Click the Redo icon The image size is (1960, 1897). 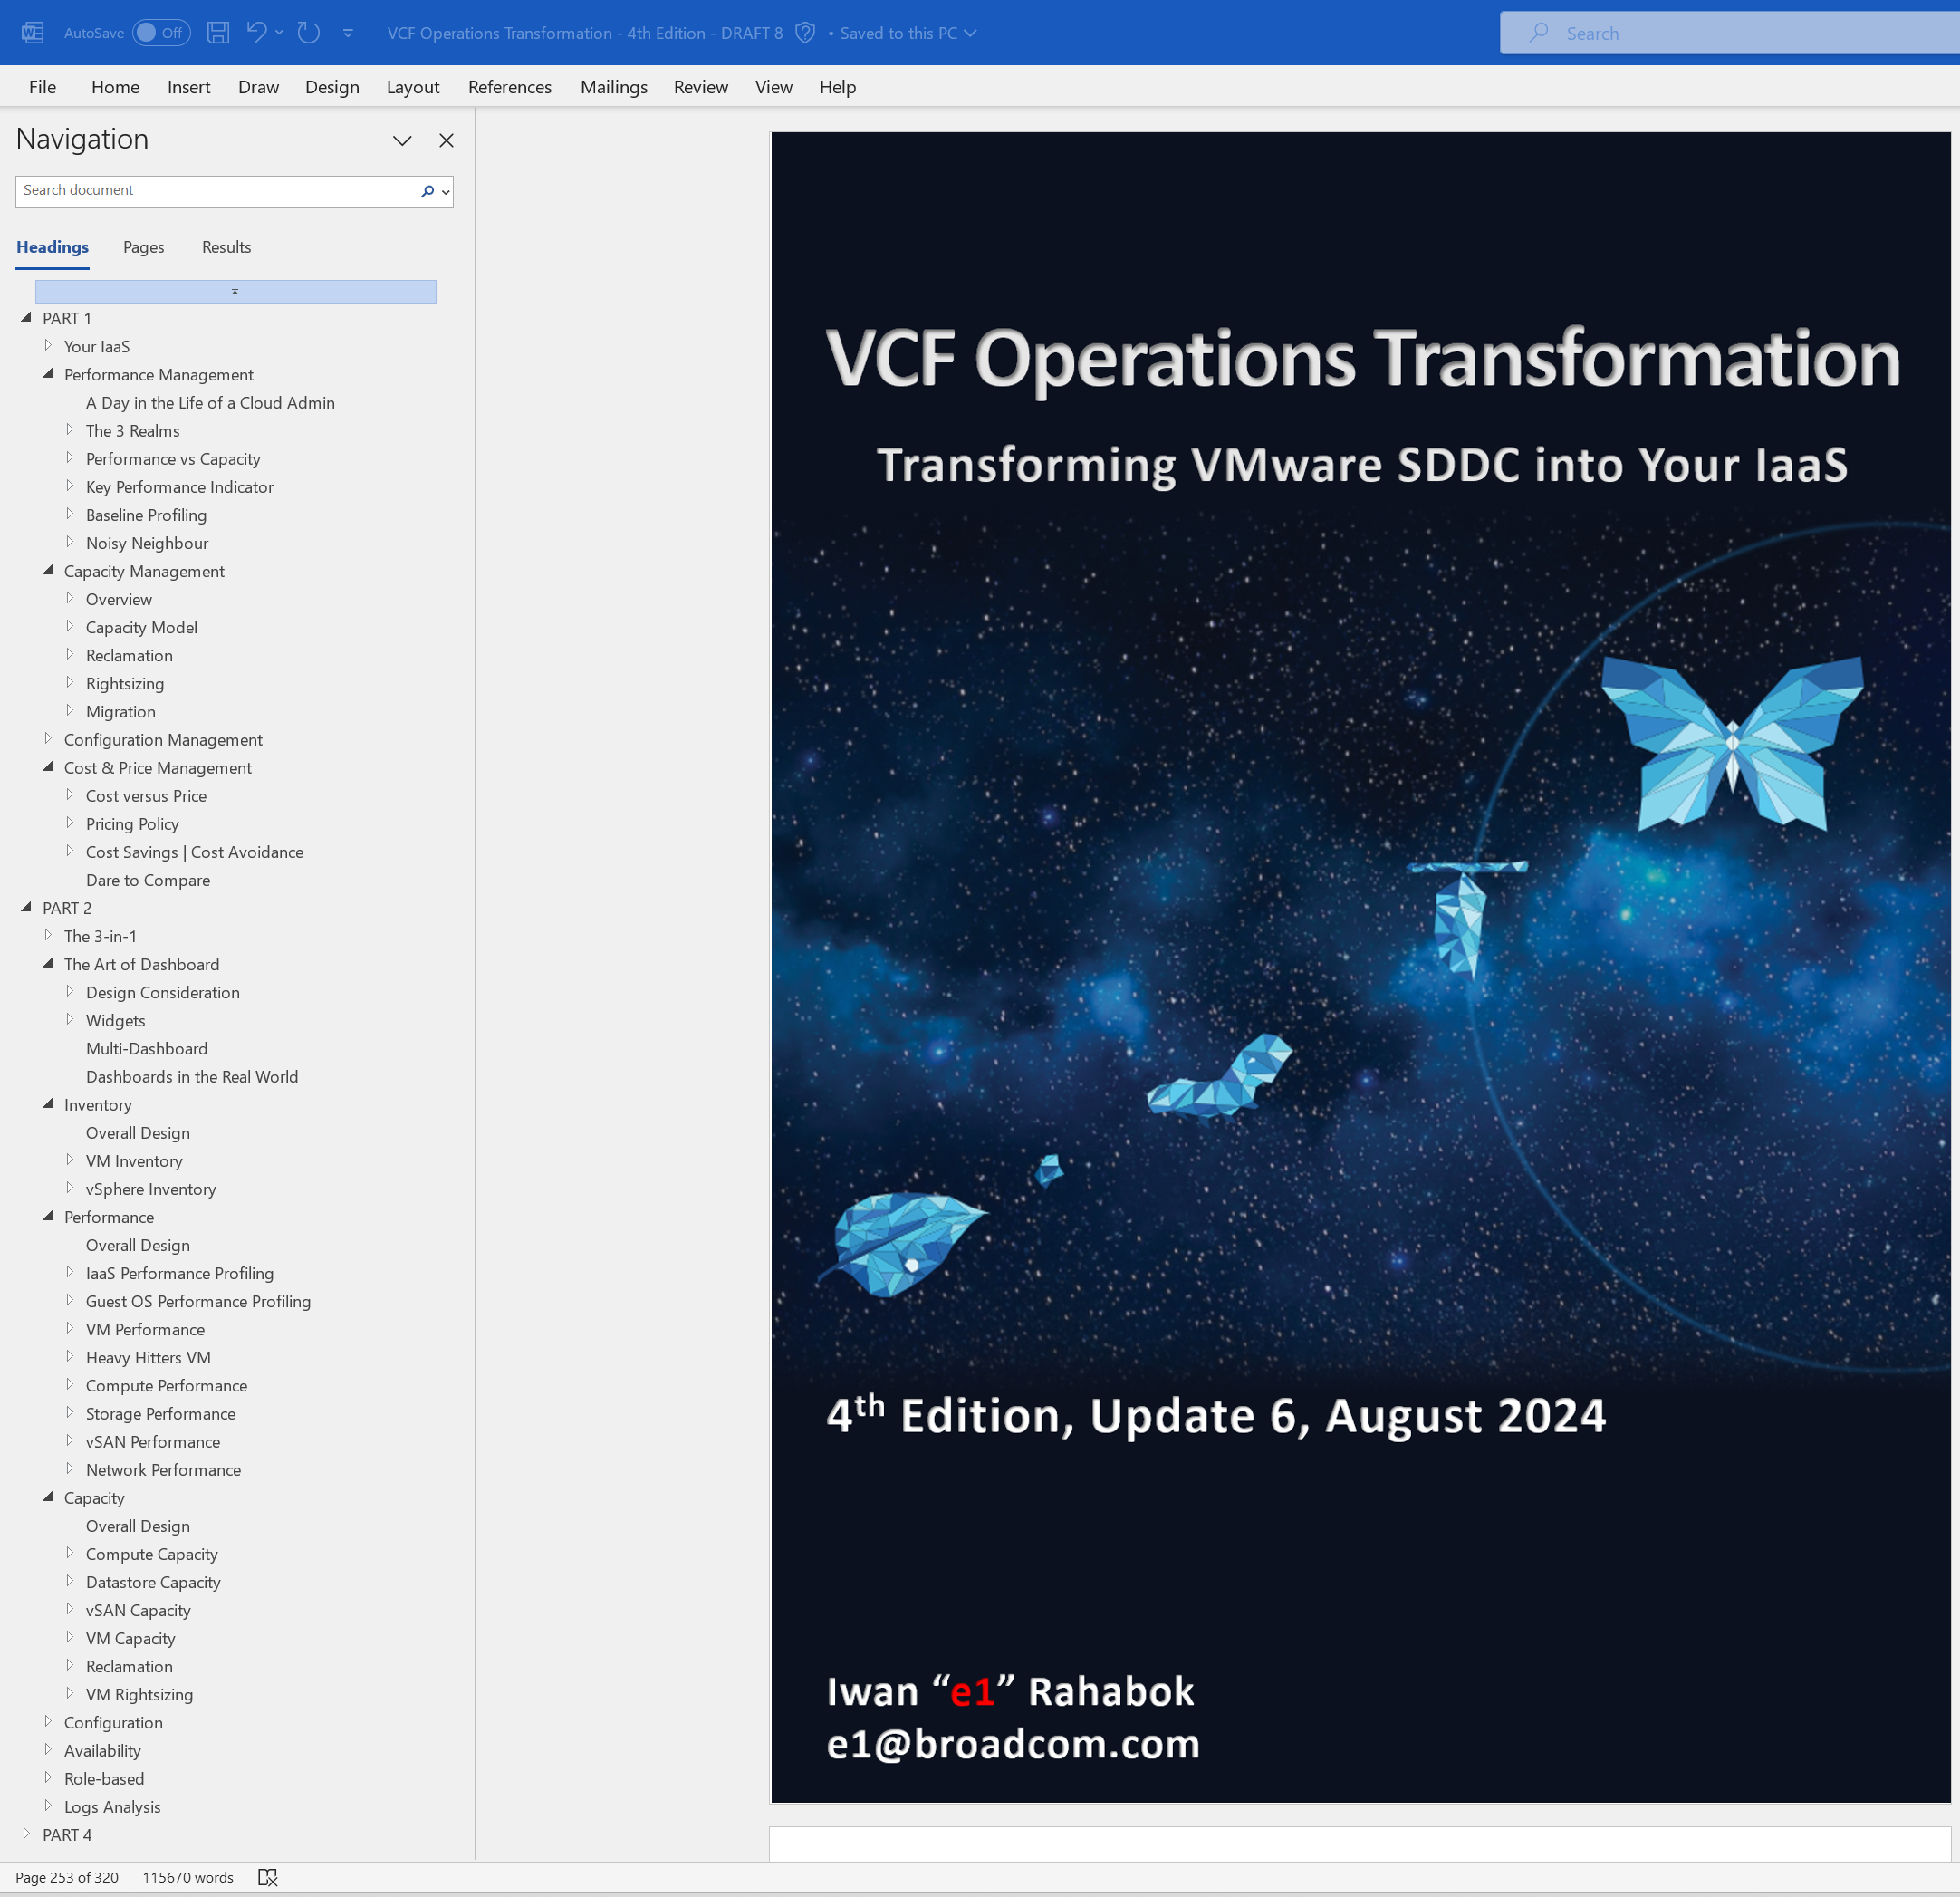click(x=309, y=33)
